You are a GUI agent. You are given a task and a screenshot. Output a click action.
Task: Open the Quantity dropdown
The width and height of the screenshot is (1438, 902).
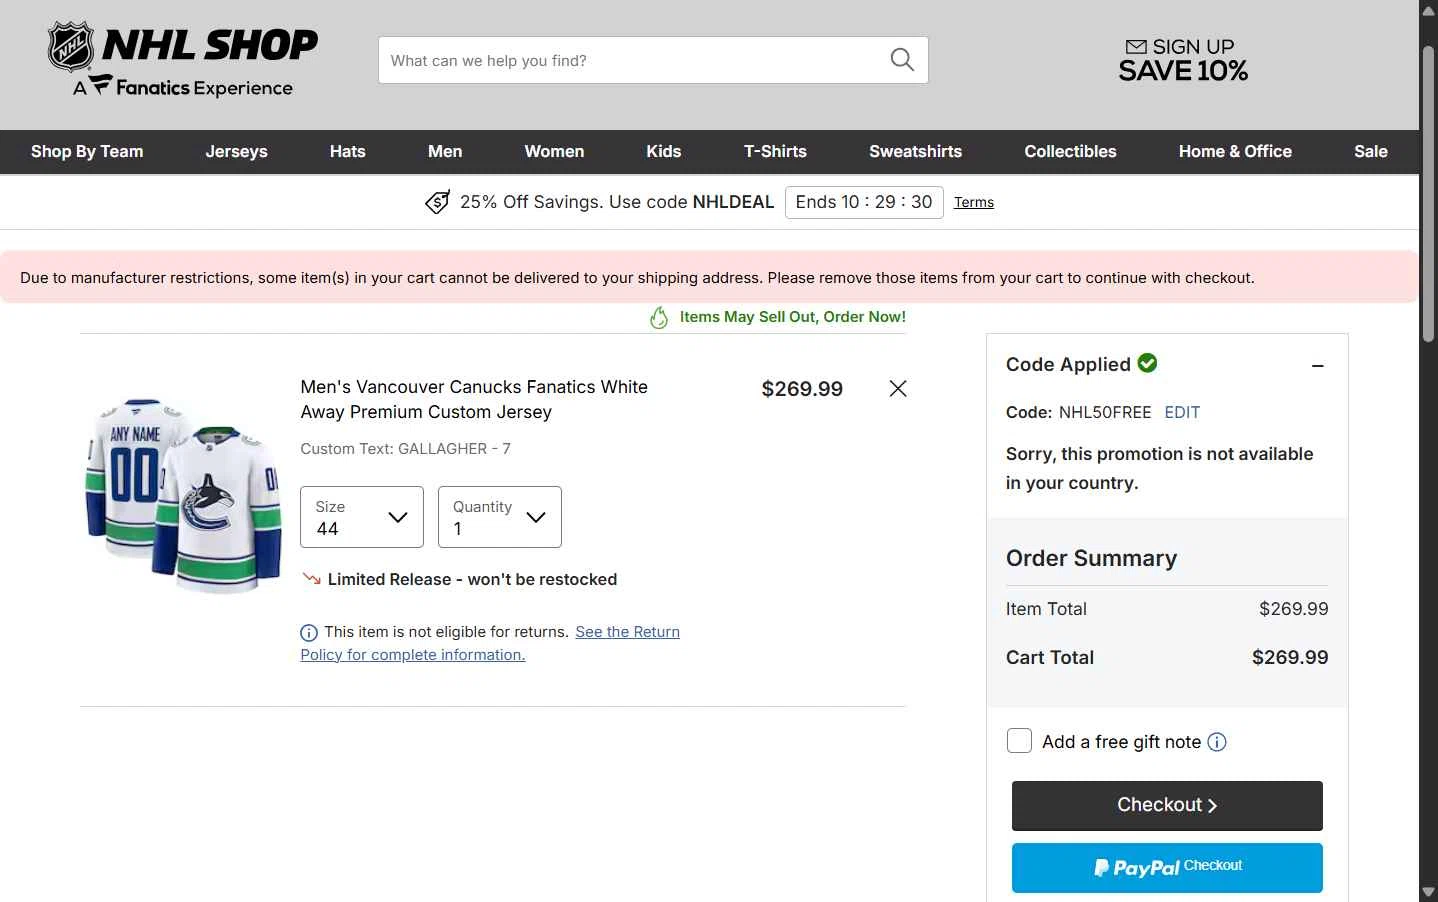point(500,517)
